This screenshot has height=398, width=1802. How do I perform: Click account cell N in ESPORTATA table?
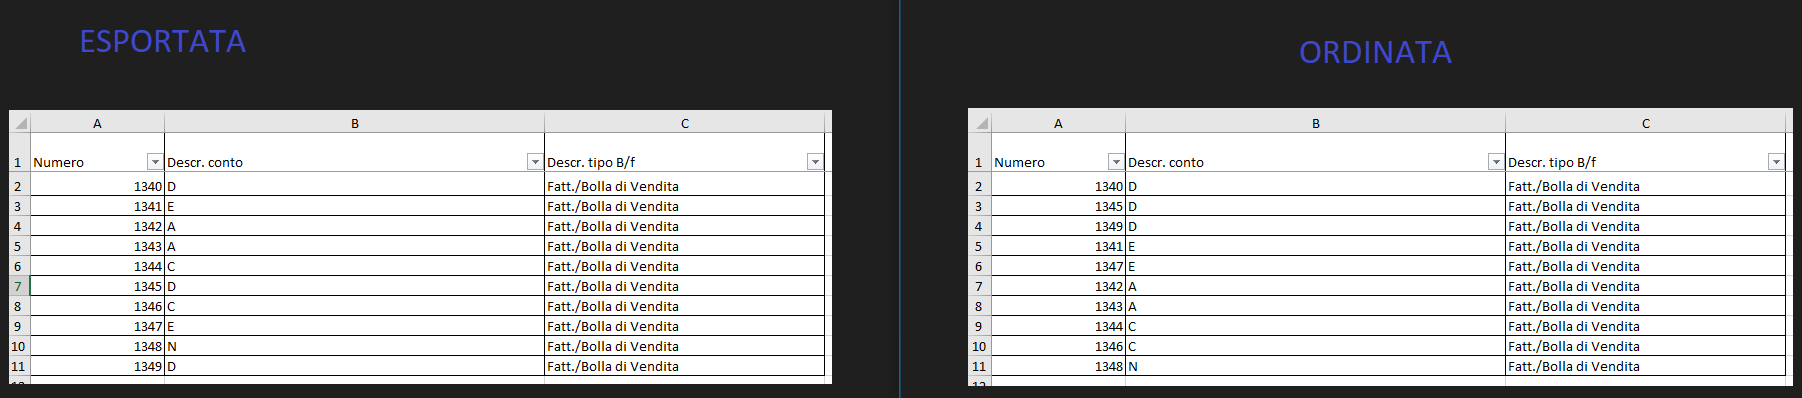355,346
